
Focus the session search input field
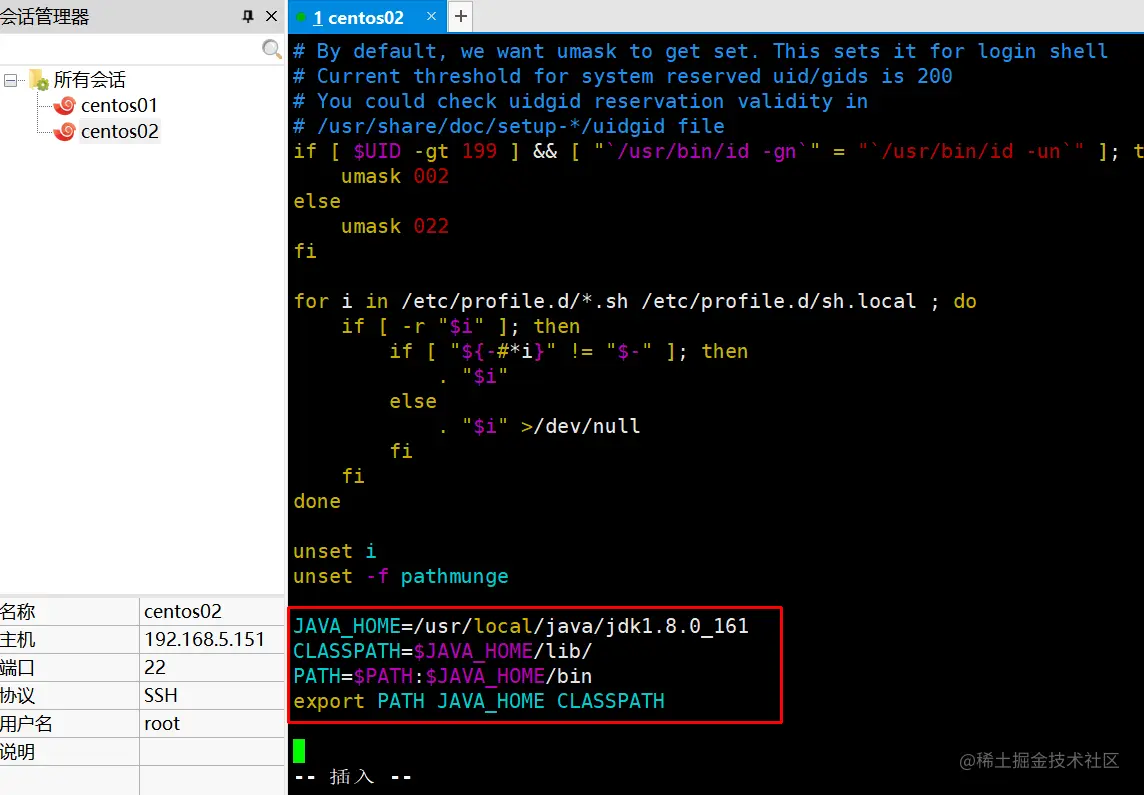(x=130, y=49)
